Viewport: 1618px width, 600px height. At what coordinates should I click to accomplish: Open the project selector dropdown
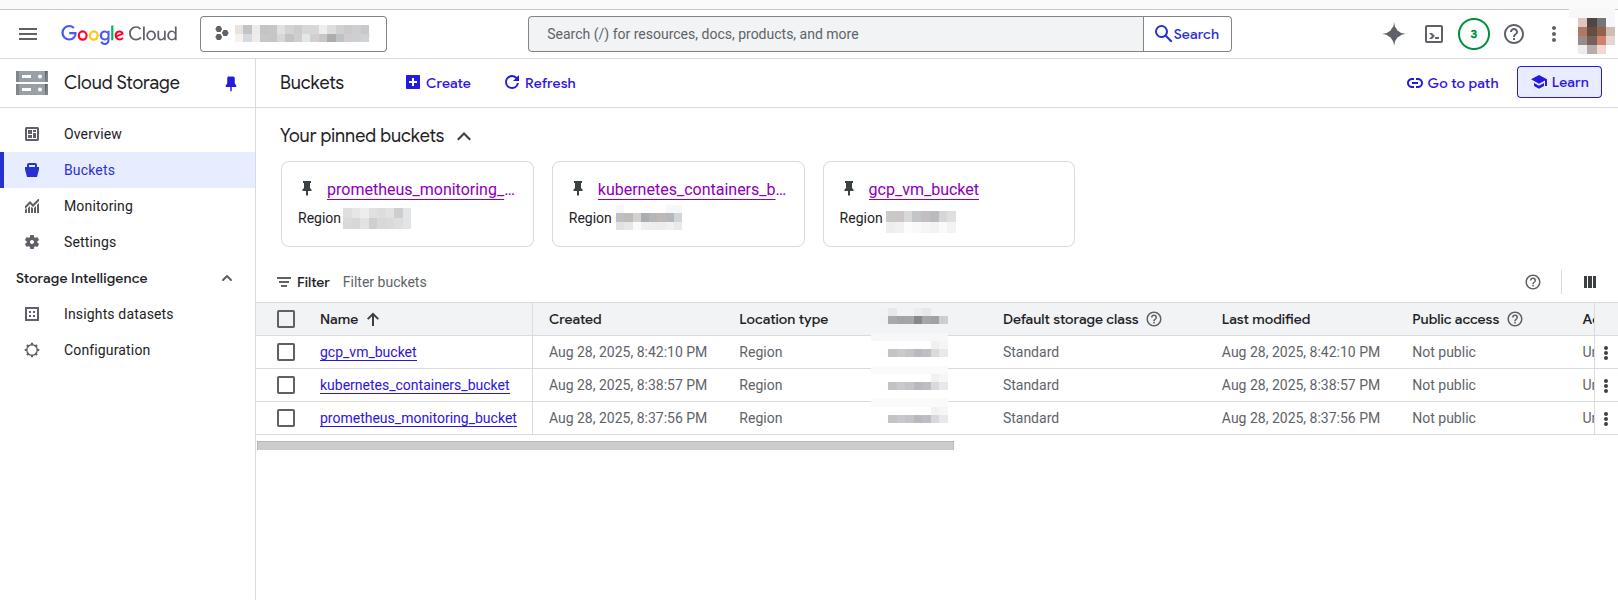[x=293, y=34]
